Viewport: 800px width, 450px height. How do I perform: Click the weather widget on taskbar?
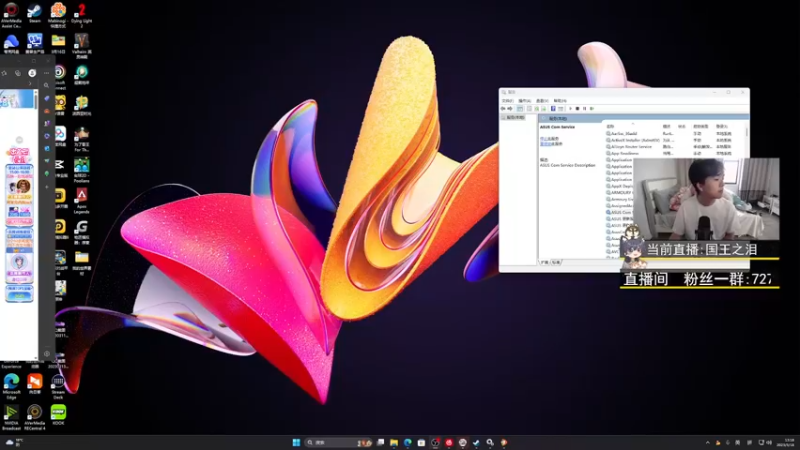tap(14, 442)
